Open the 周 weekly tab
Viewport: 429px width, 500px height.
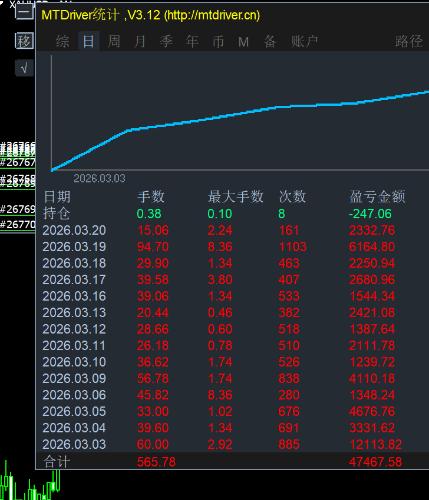tap(114, 42)
